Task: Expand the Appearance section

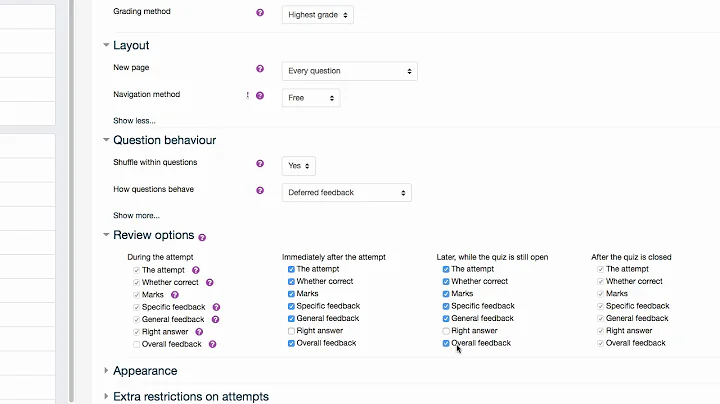Action: click(145, 370)
